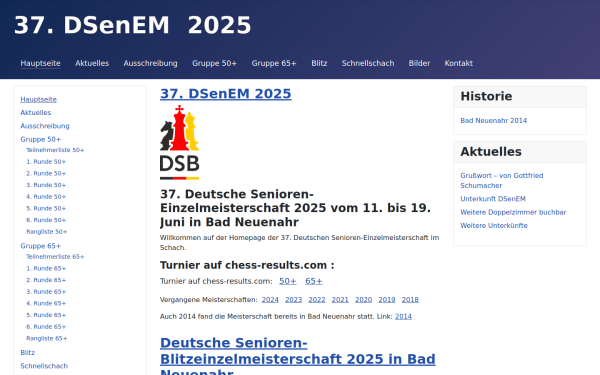This screenshot has width=600, height=375.
Task: Open Teilnehmerliste 50+ in the sidebar
Action: click(55, 150)
